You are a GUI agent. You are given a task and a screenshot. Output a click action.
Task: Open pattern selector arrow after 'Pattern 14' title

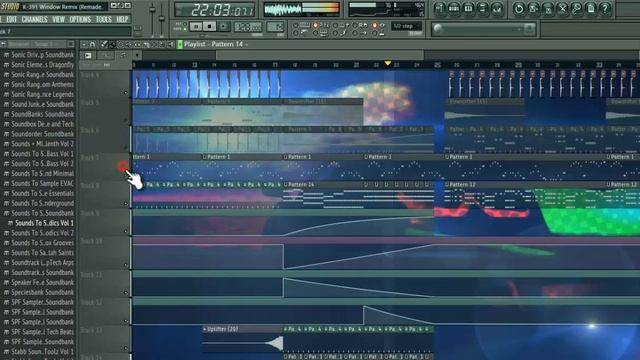coord(247,44)
